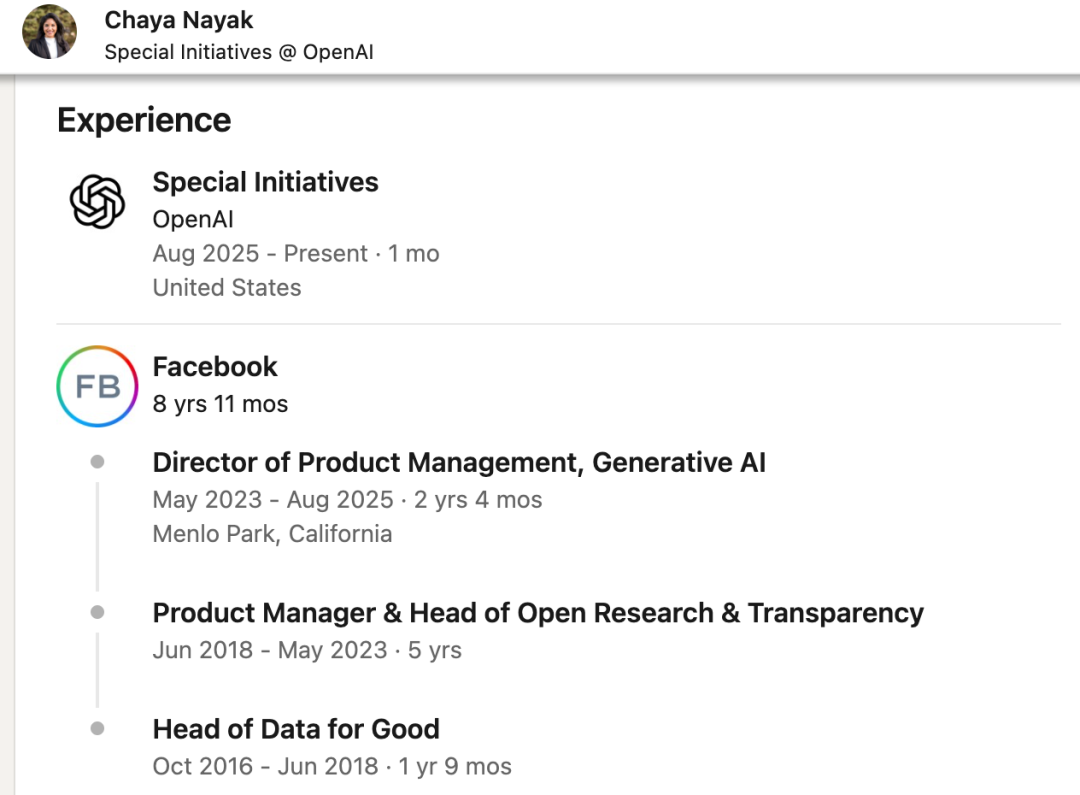Open the Special Initiatives job title

point(265,182)
